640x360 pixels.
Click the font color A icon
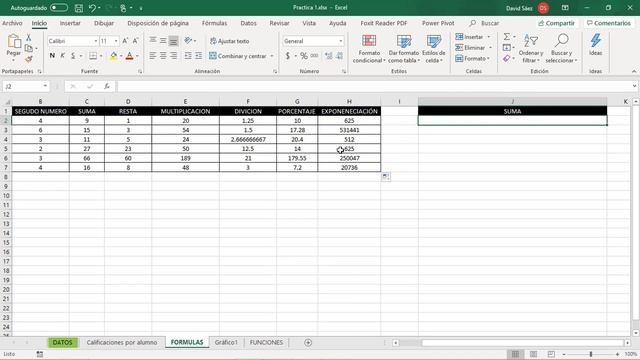click(129, 56)
